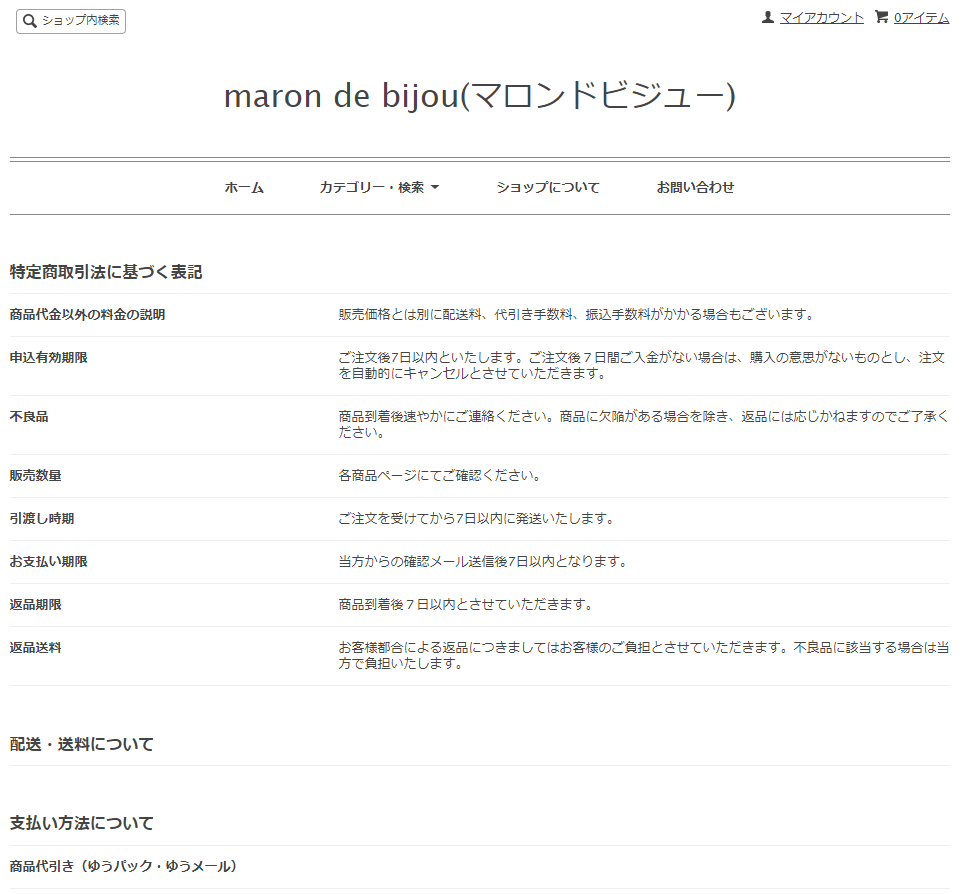Click the 特定商取引法に基づく表記 heading

(x=106, y=272)
